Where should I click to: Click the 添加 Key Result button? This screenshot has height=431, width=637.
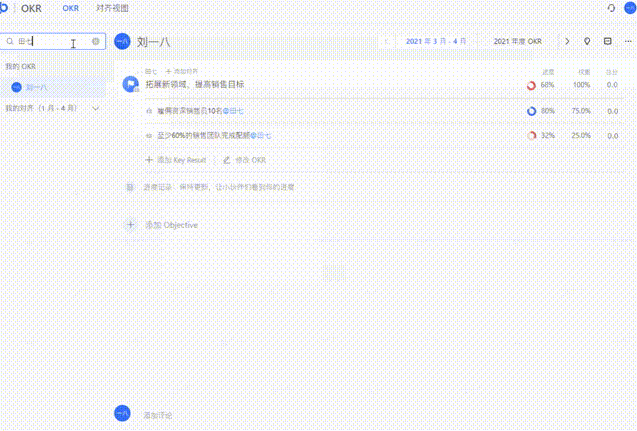point(176,160)
